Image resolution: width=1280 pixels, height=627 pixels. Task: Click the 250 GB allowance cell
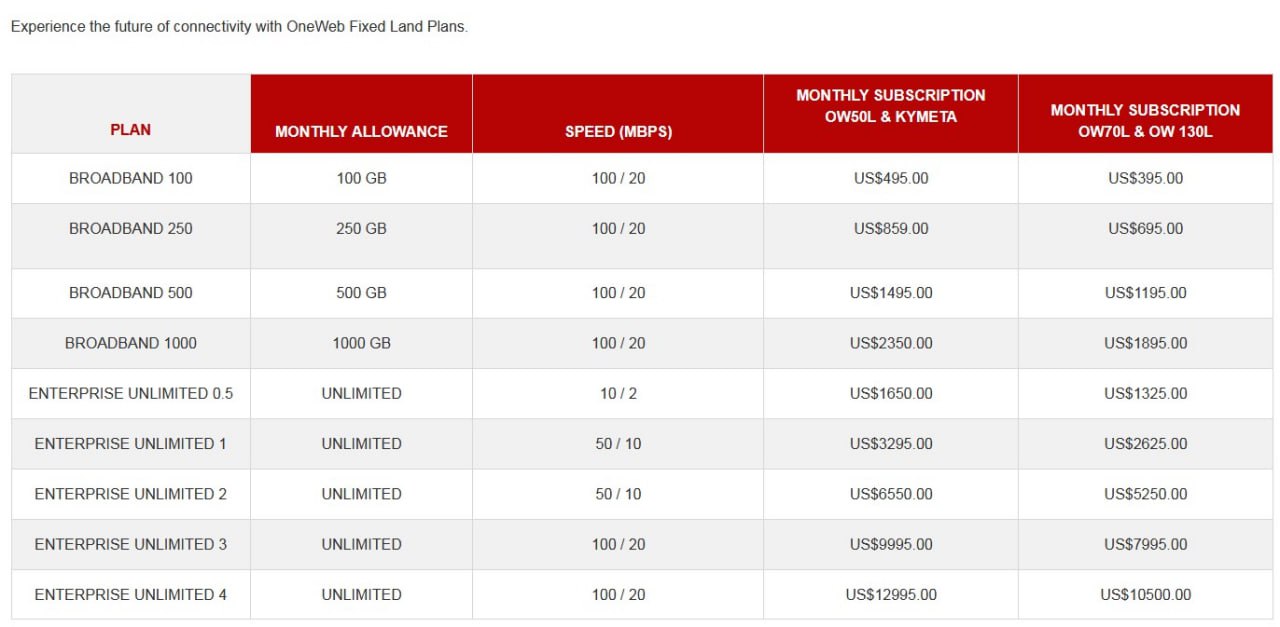(x=361, y=228)
